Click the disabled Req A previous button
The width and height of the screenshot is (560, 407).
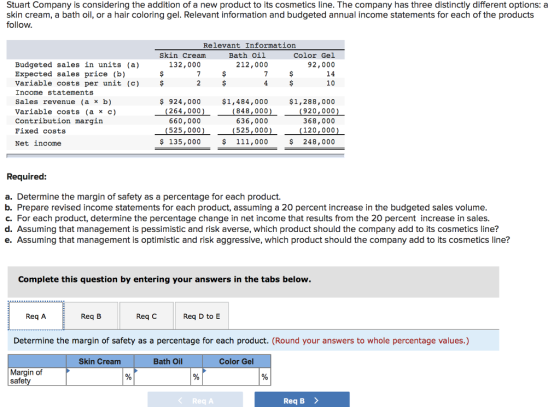tap(195, 400)
